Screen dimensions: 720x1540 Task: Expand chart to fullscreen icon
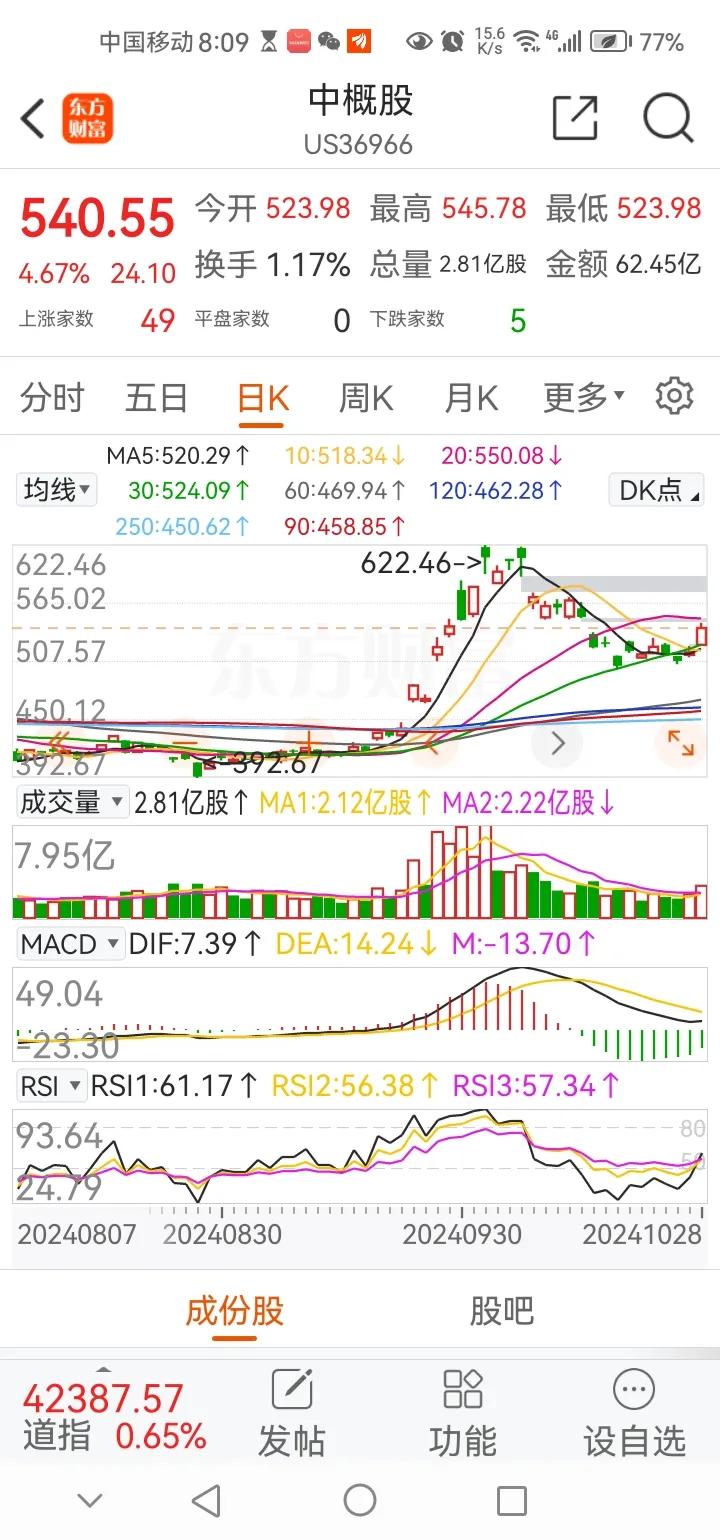click(x=680, y=742)
